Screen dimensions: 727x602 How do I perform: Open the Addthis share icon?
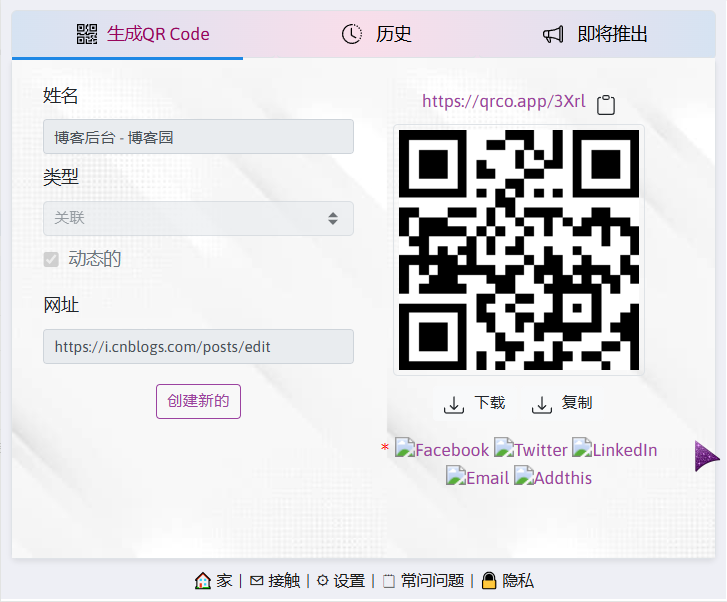(x=553, y=477)
